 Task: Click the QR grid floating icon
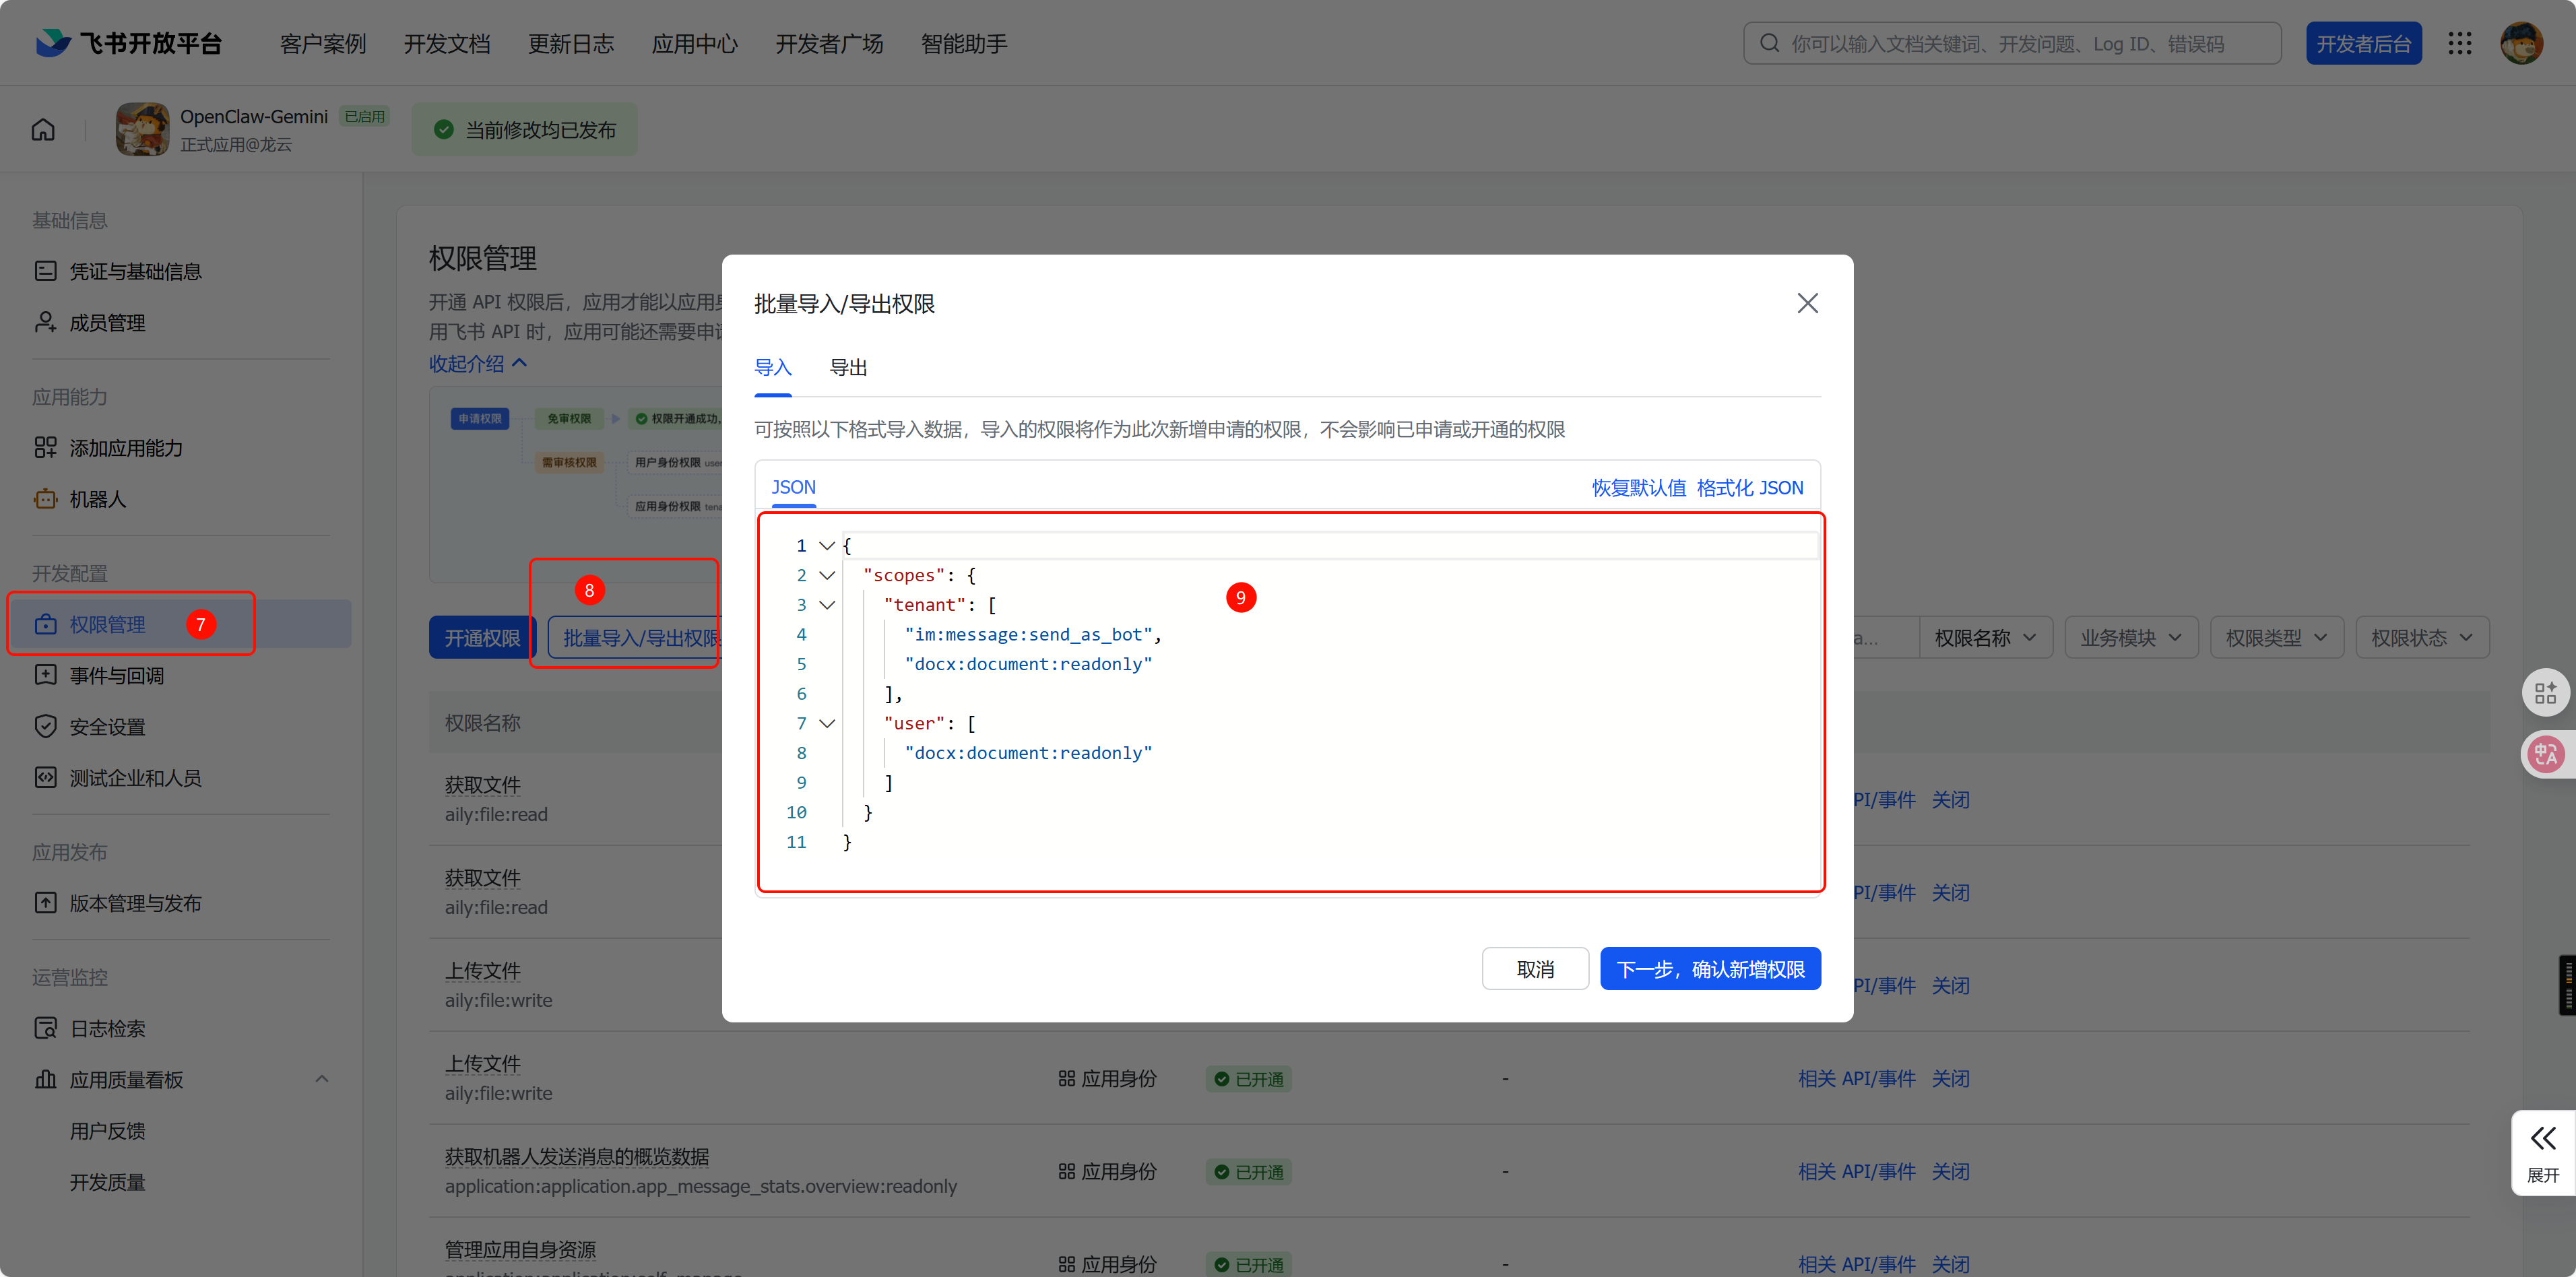[x=2545, y=692]
